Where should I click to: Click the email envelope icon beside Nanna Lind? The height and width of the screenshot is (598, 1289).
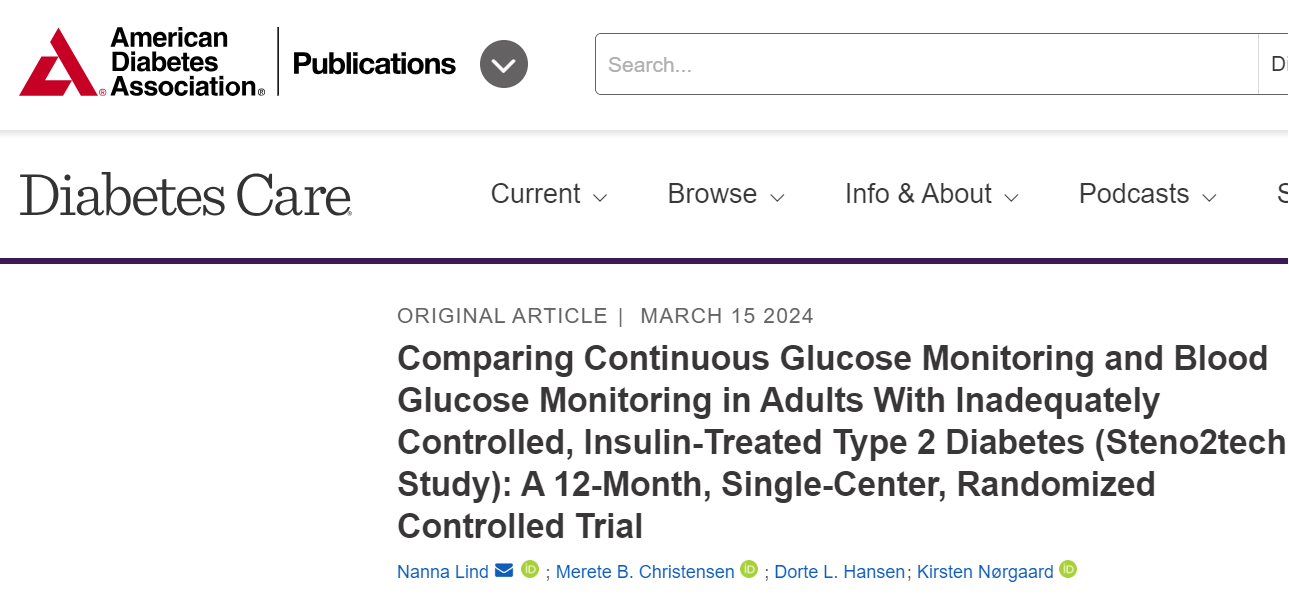[x=504, y=570]
